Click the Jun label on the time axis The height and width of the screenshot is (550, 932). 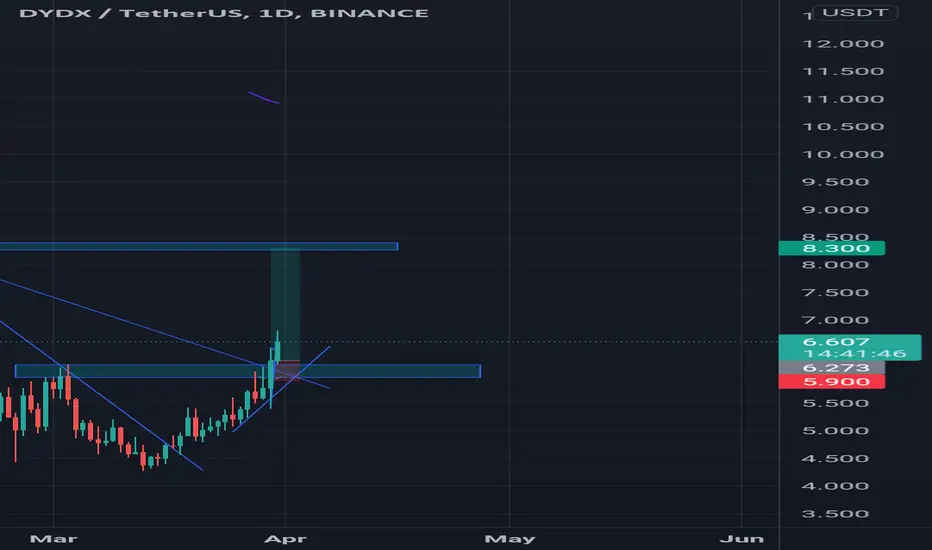(741, 539)
